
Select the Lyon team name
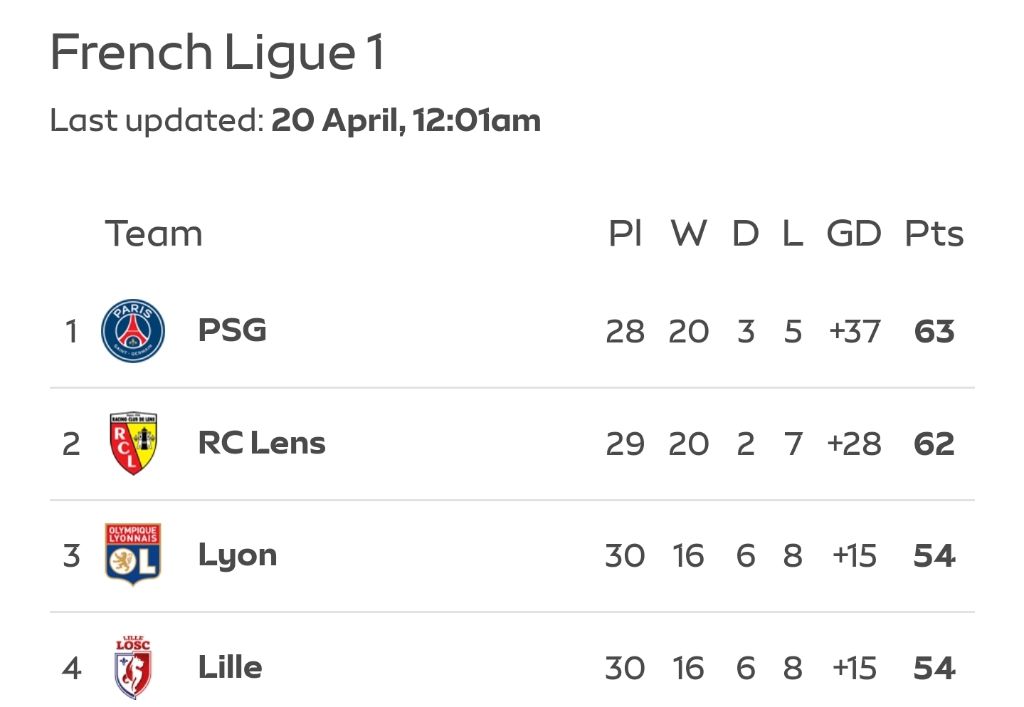pyautogui.click(x=238, y=557)
